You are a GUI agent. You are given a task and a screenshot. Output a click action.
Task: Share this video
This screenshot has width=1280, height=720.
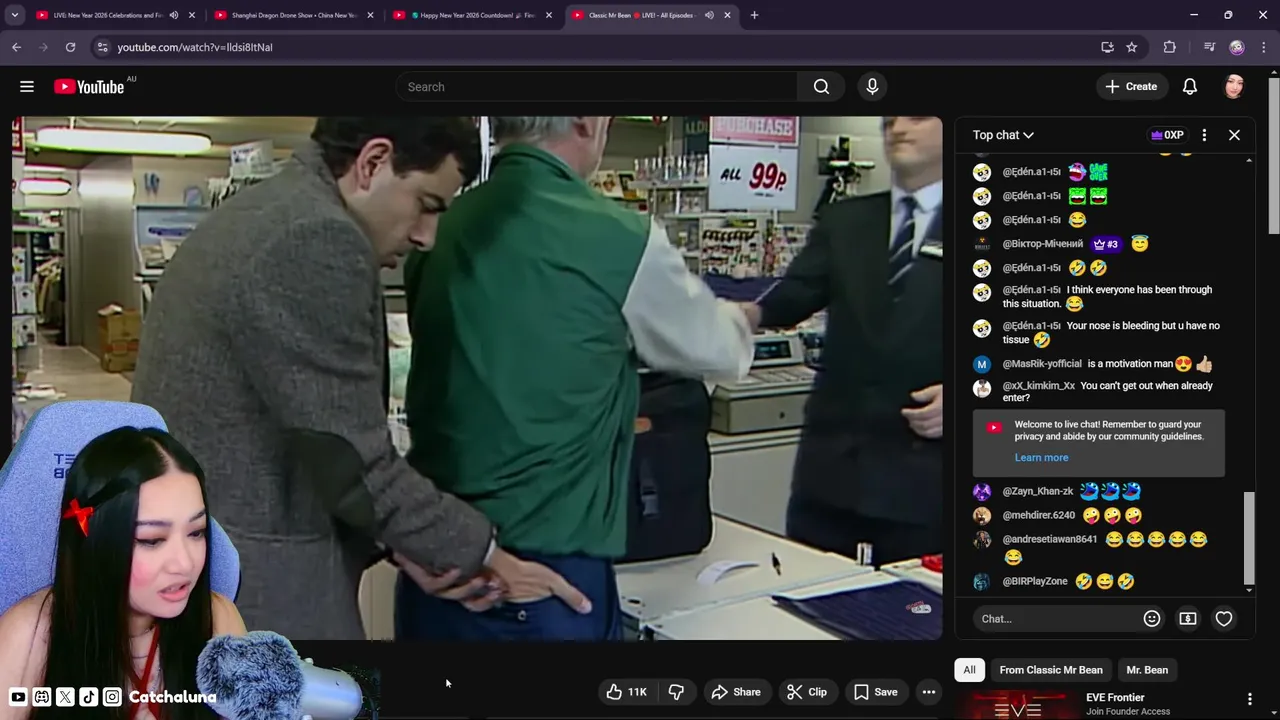click(x=735, y=692)
